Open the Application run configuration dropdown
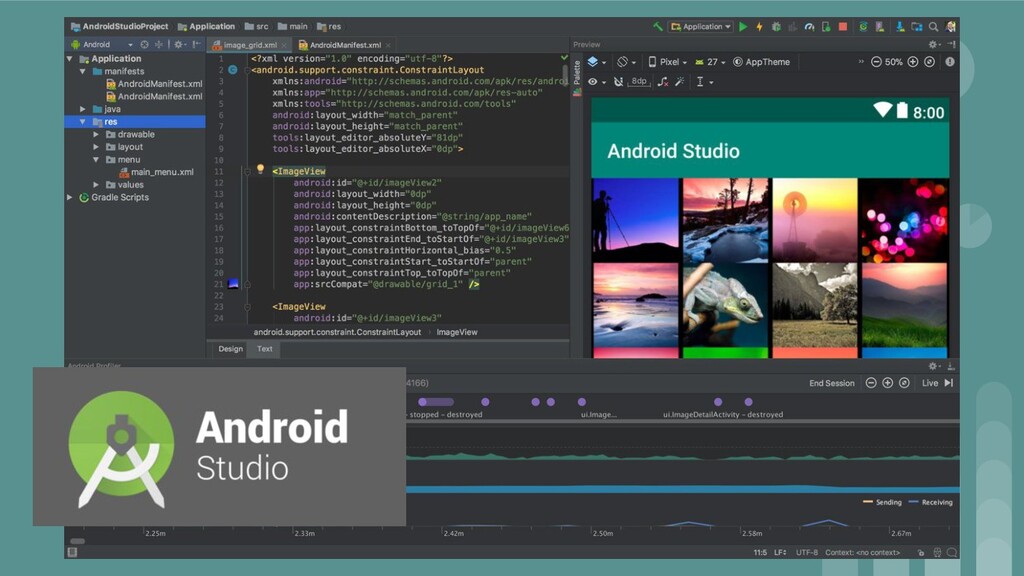 tap(701, 27)
